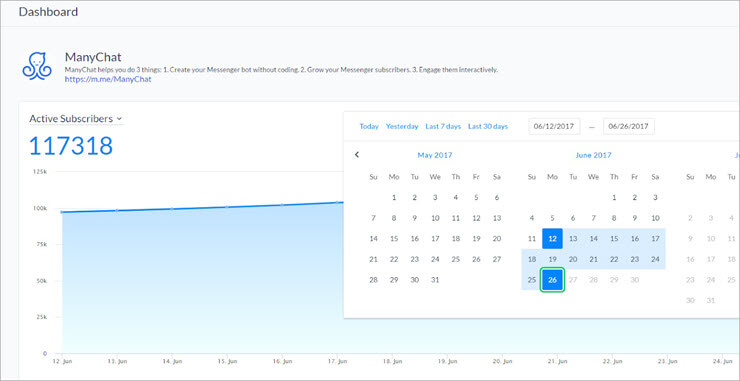Open the https://m.me/ManyChat link
Image resolution: width=740 pixels, height=381 pixels.
pyautogui.click(x=108, y=79)
